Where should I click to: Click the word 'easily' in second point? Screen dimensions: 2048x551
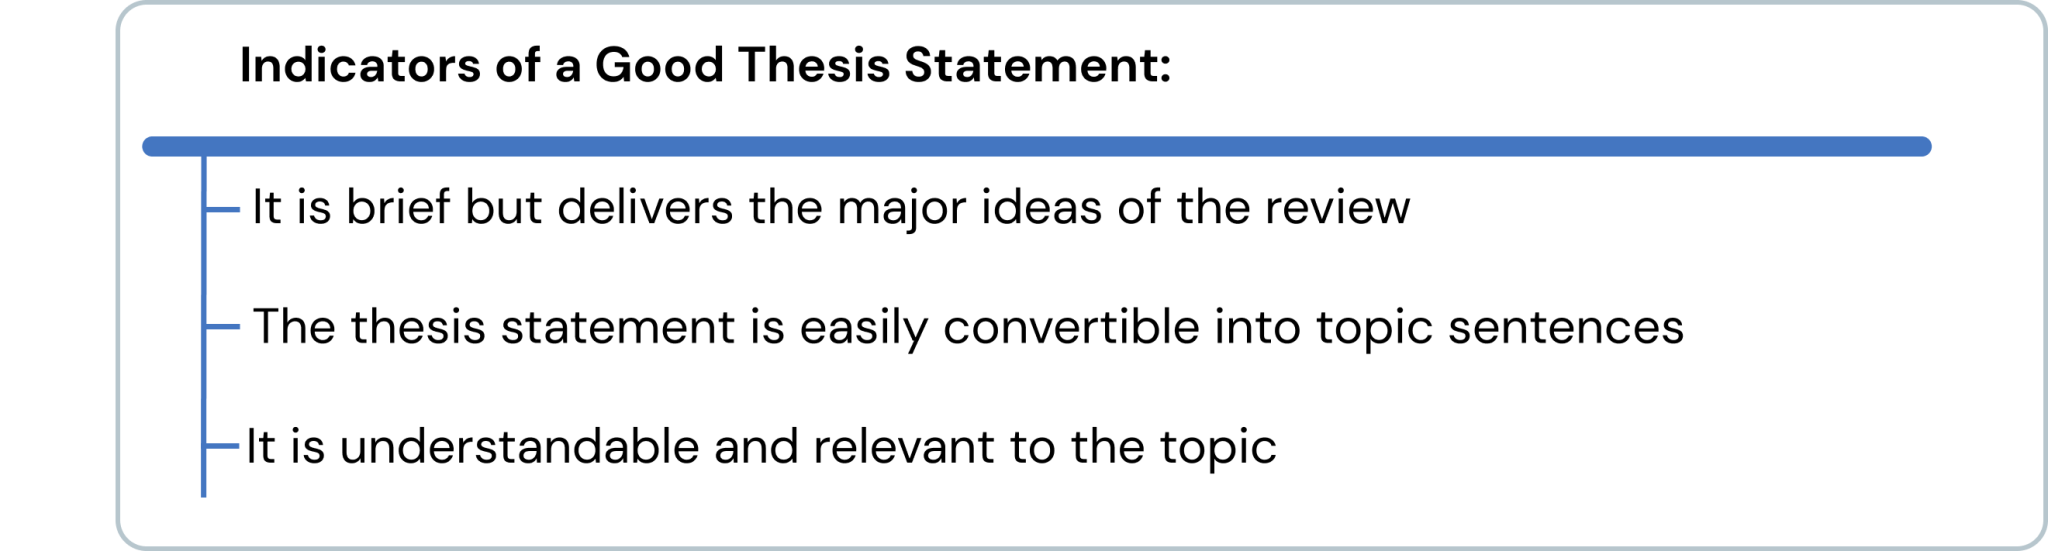864,327
